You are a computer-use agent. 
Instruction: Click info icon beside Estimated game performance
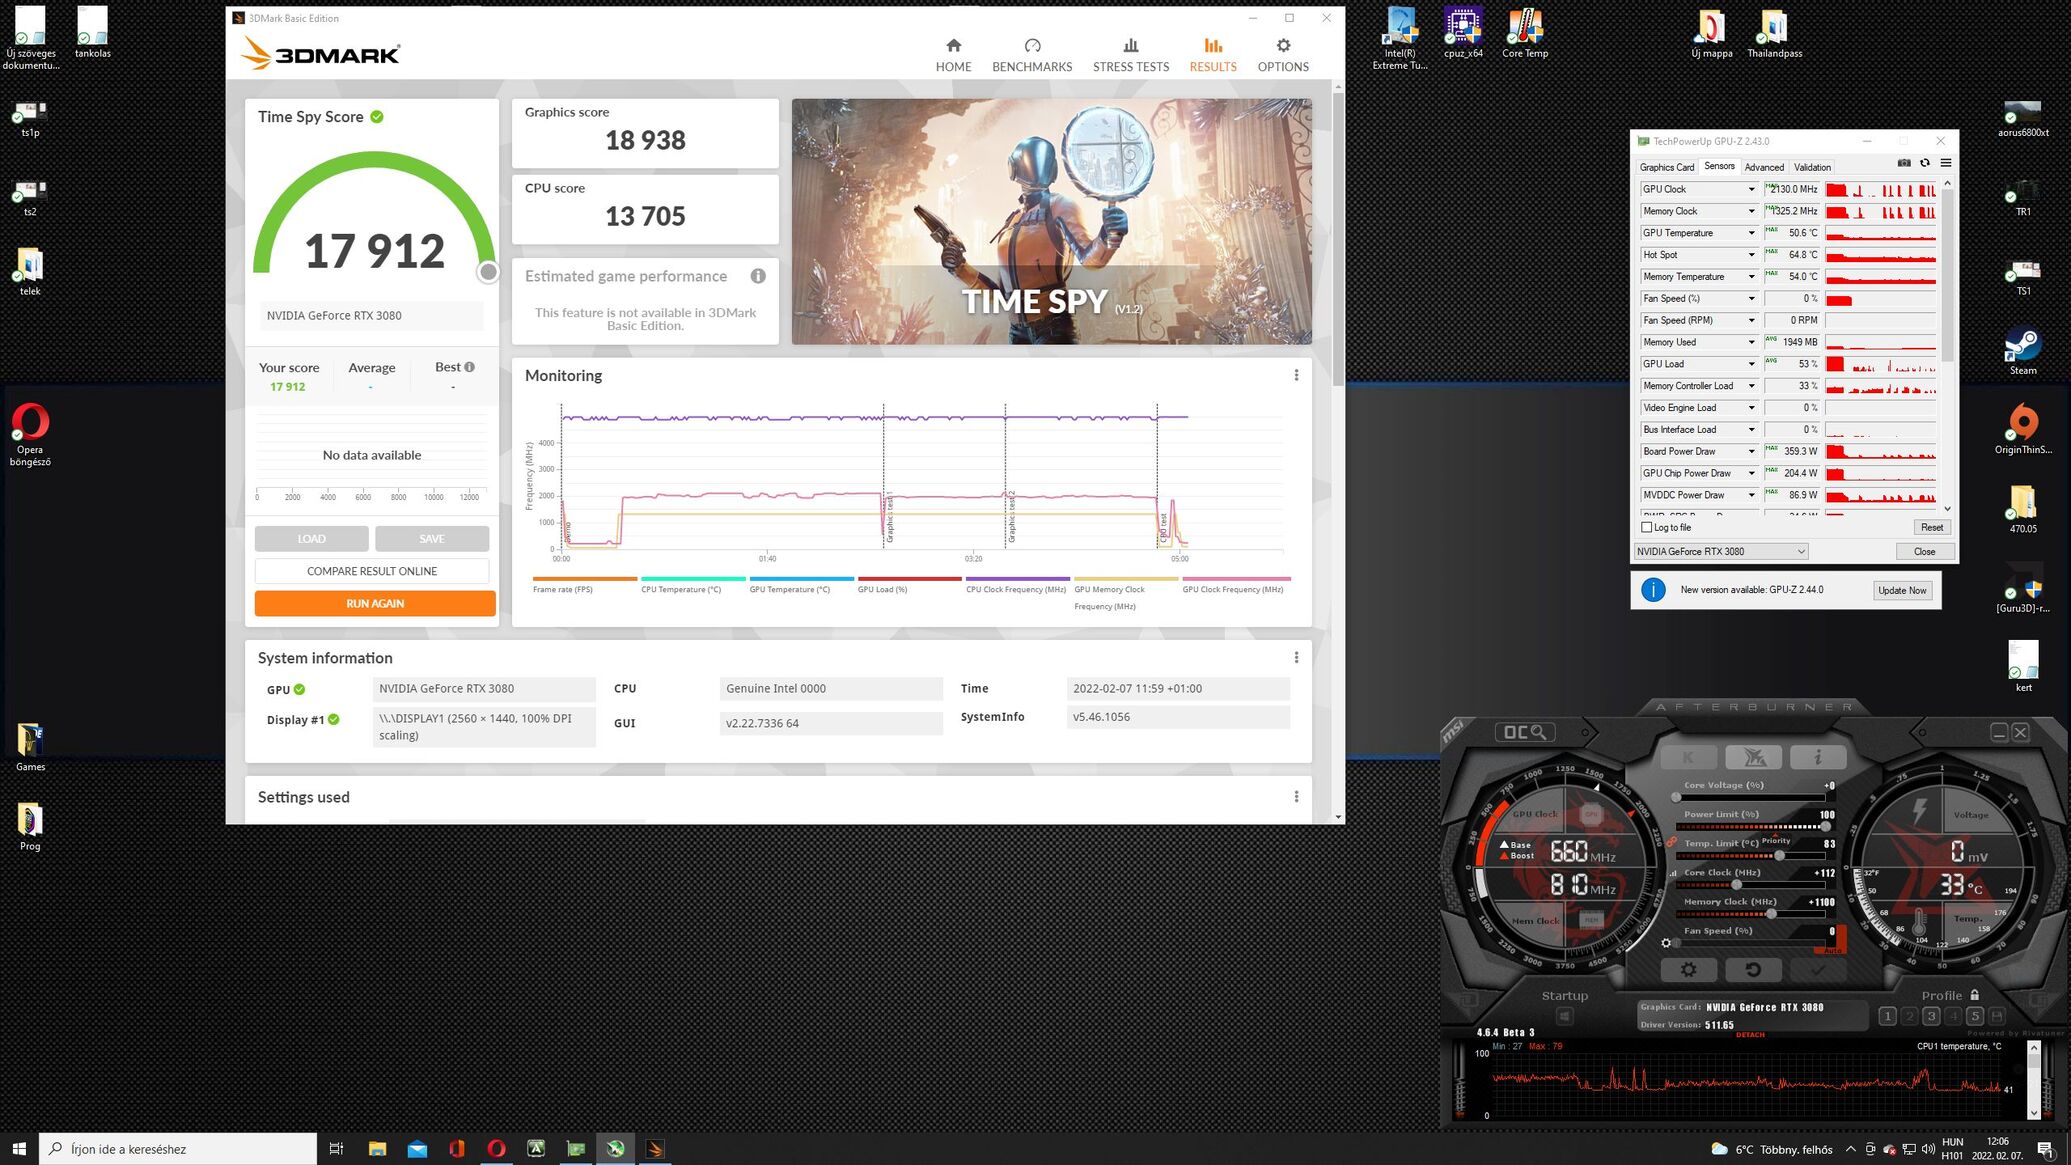[758, 276]
